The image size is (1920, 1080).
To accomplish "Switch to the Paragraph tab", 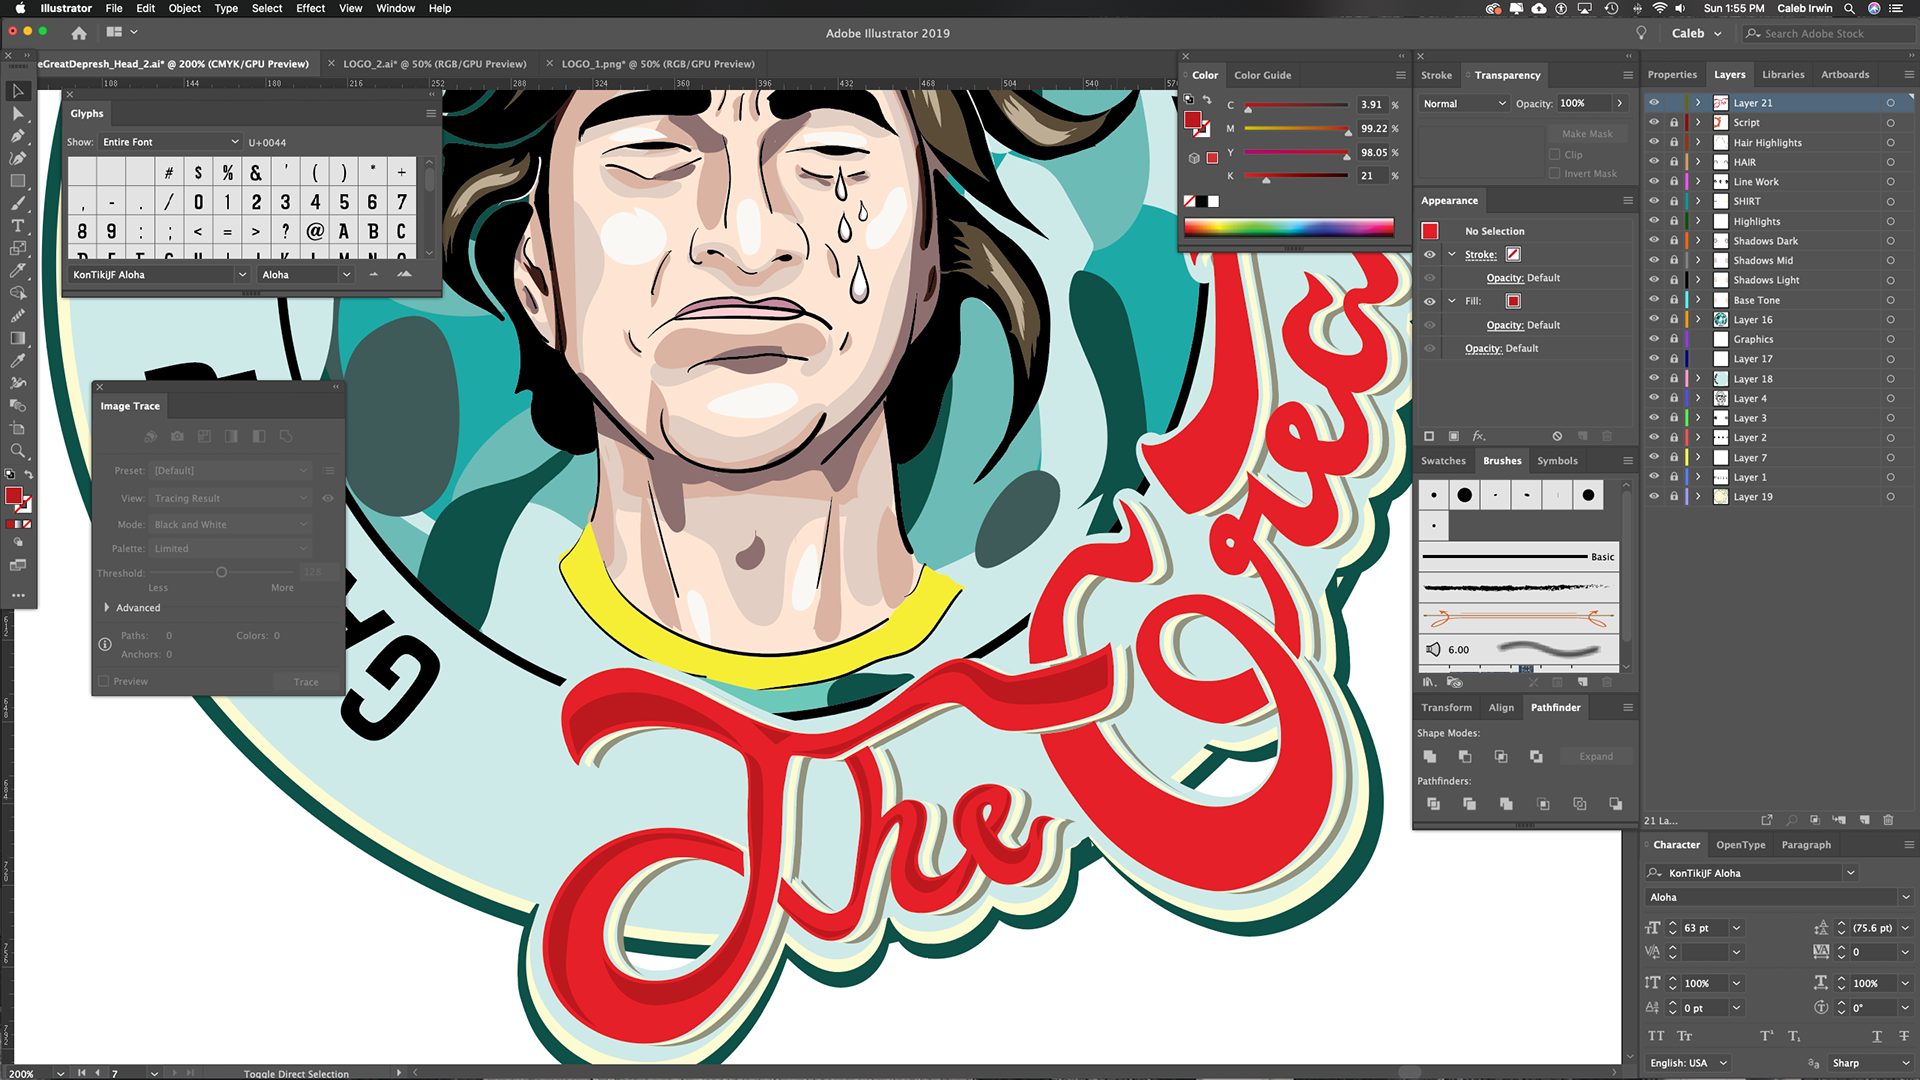I will (x=1806, y=845).
